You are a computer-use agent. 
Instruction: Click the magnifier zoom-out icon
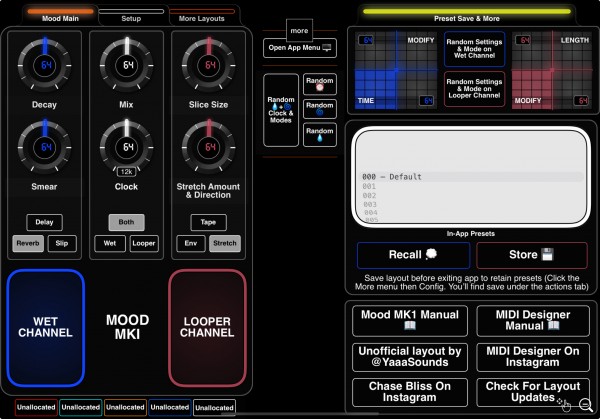pos(586,405)
